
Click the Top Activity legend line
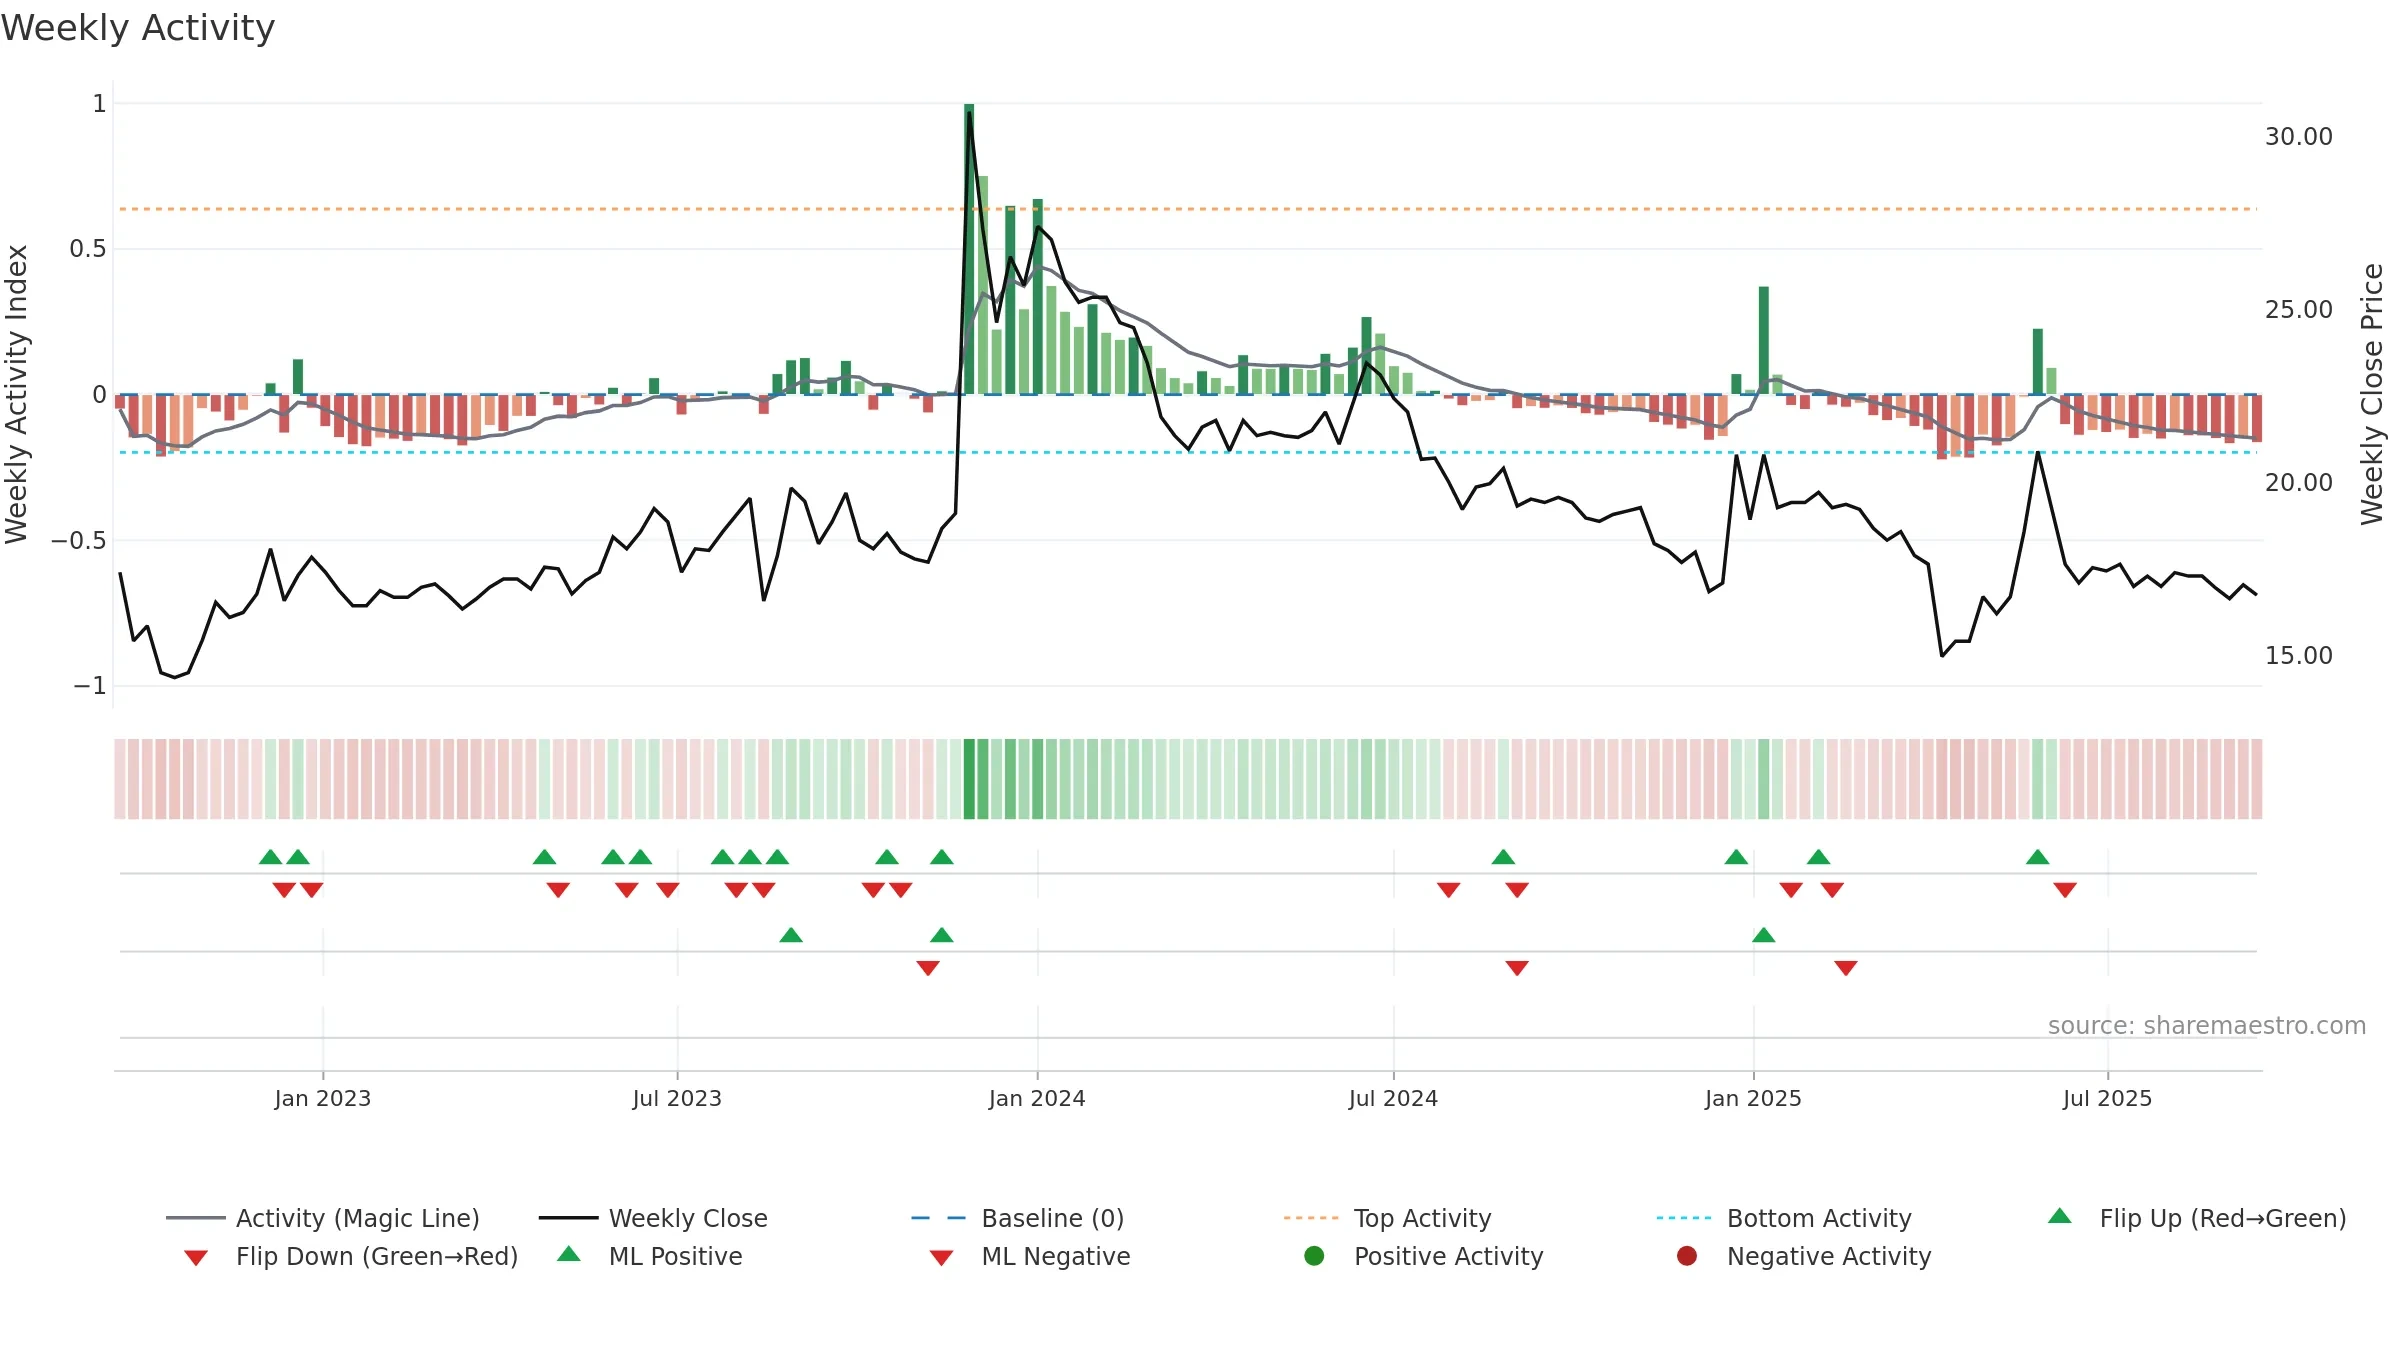coord(1311,1218)
